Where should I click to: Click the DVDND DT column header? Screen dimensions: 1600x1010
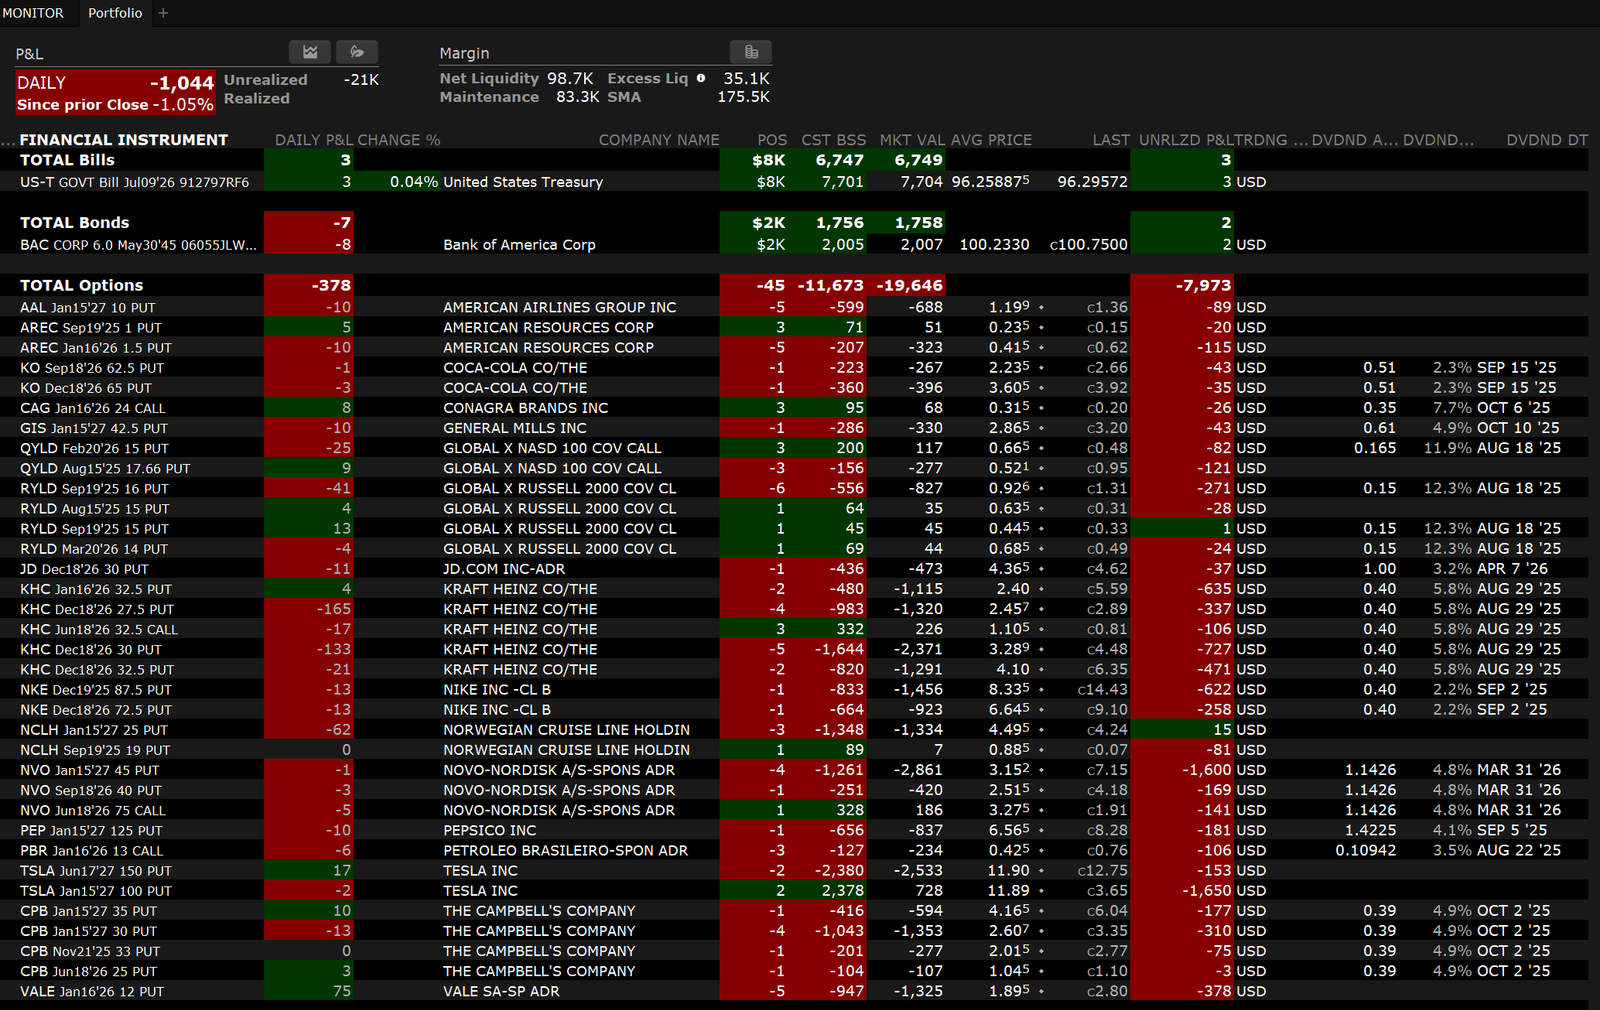tap(1546, 140)
